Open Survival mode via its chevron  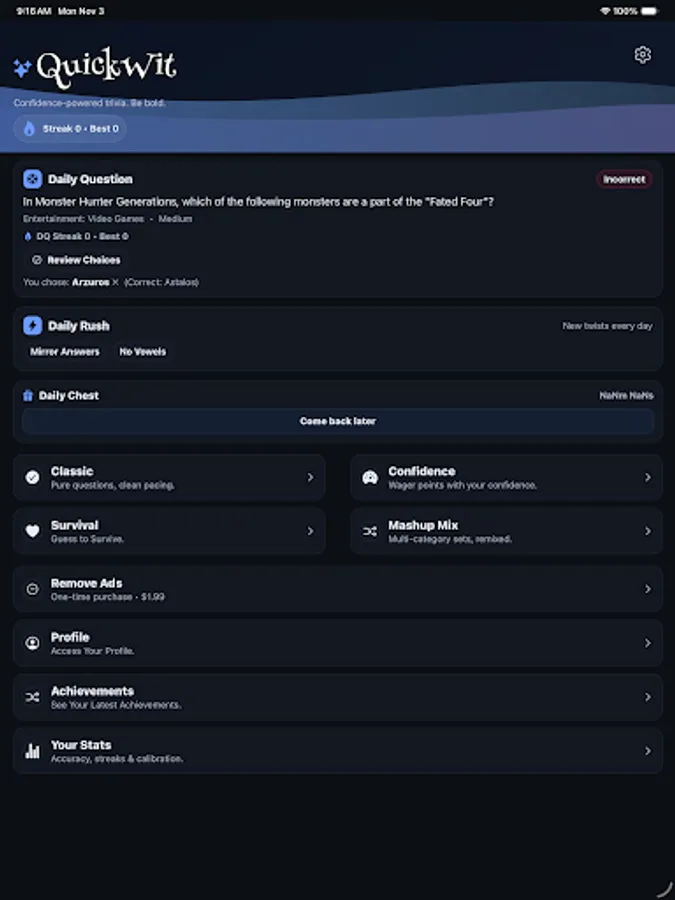(x=311, y=531)
